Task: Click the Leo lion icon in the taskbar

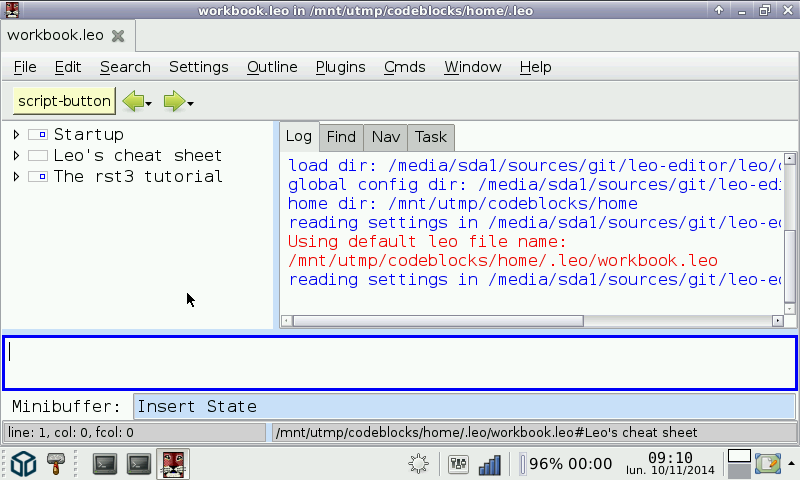Action: (x=172, y=464)
